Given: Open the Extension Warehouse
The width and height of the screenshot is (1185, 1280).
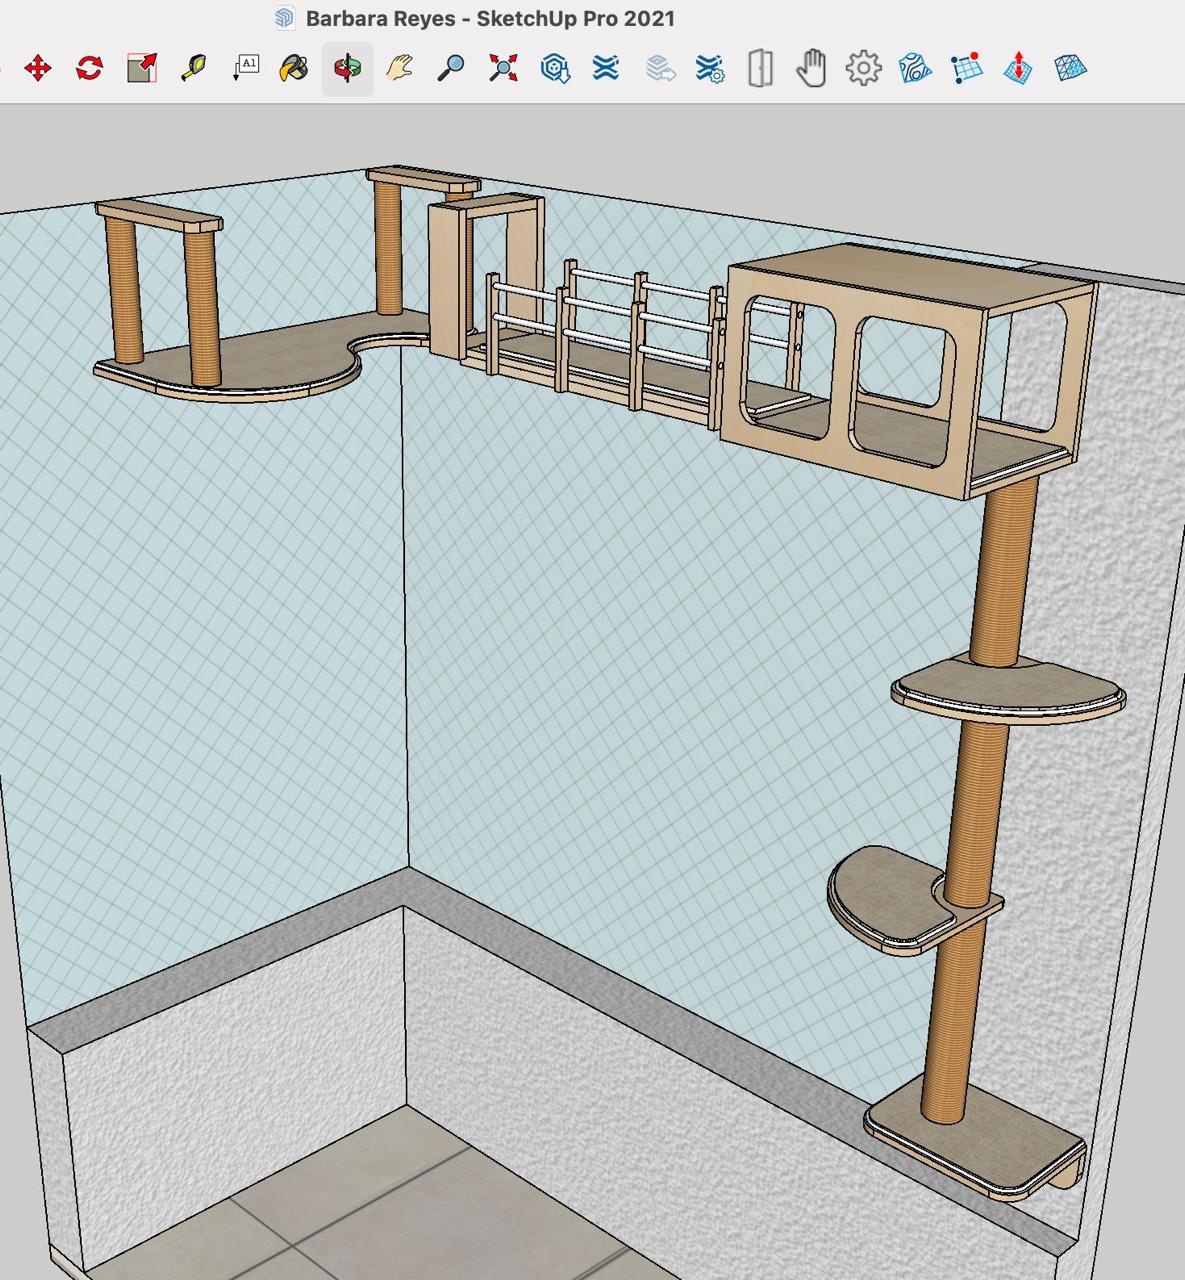Looking at the screenshot, I should coord(606,69).
